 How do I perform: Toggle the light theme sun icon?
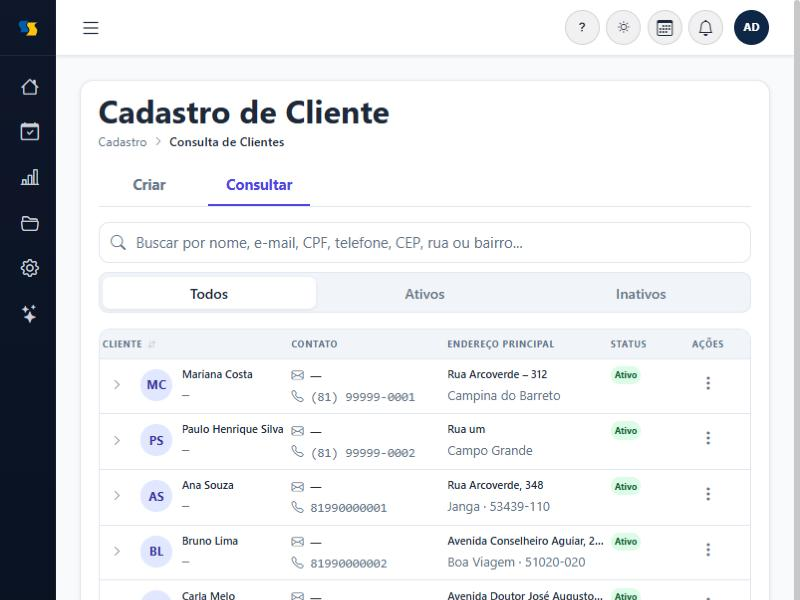coord(623,28)
